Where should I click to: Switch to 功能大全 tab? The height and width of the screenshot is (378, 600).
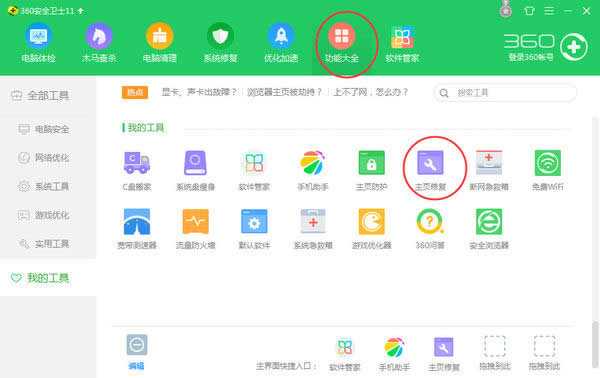click(x=342, y=42)
